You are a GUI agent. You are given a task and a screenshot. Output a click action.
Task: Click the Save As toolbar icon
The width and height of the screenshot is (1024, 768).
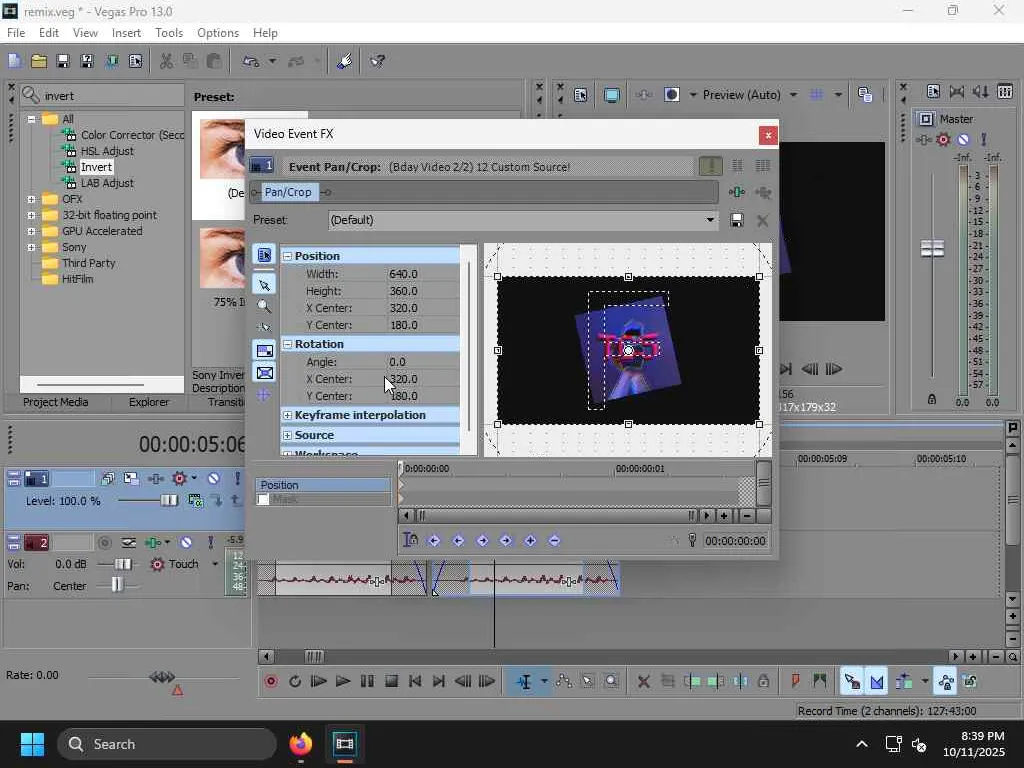click(x=87, y=61)
